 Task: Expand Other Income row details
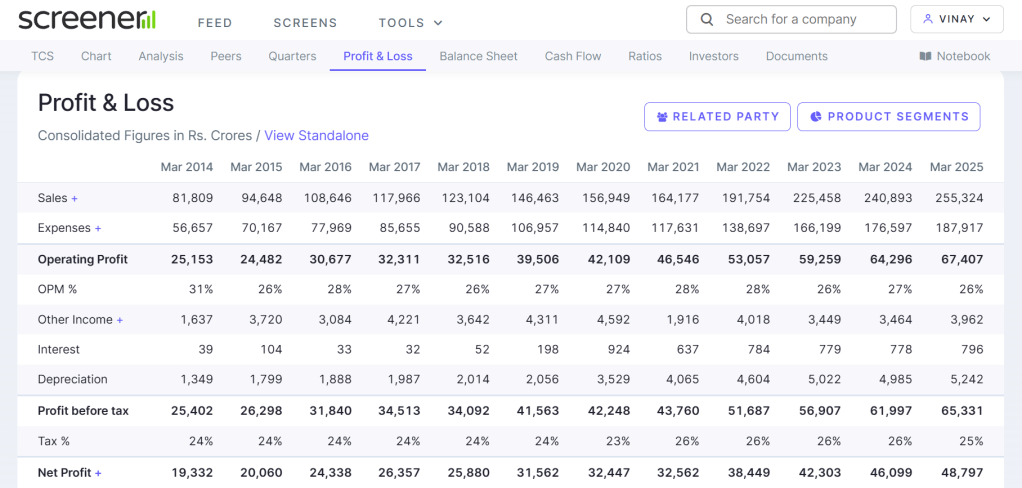coord(120,320)
